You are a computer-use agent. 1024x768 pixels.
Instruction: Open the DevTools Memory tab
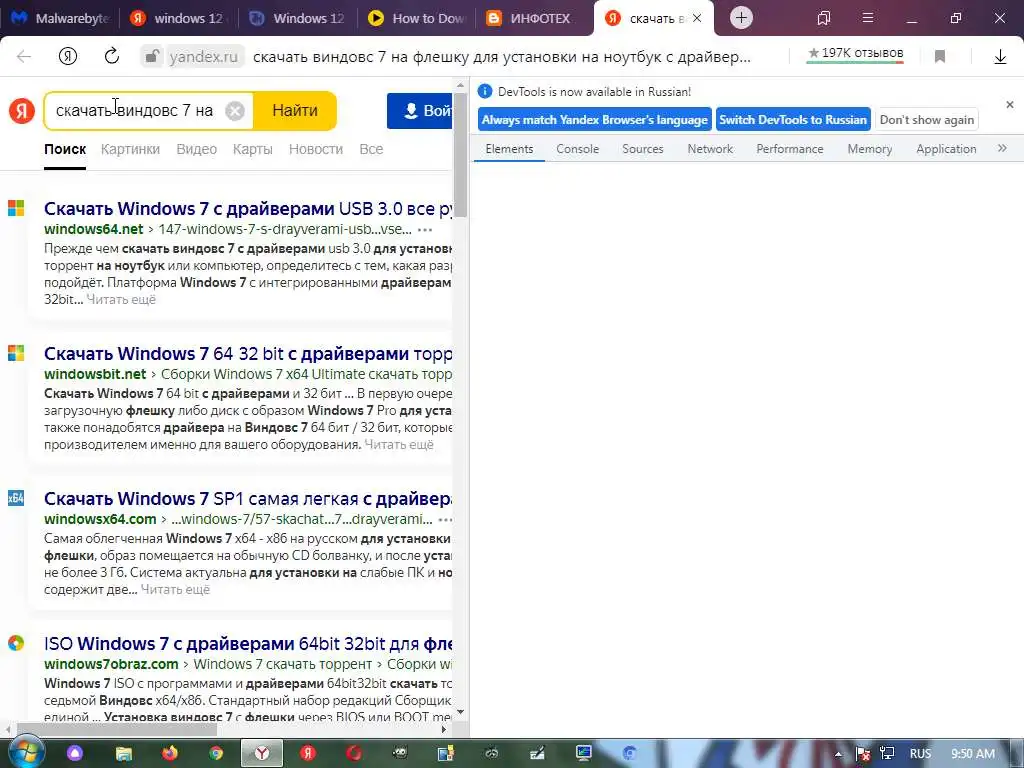[869, 149]
